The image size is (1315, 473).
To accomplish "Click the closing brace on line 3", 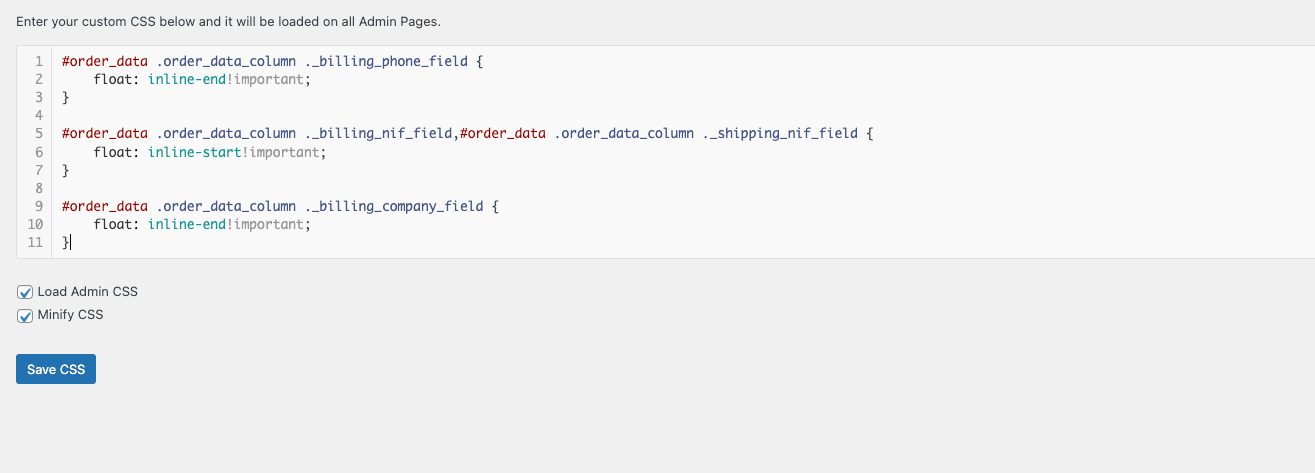I will (66, 97).
